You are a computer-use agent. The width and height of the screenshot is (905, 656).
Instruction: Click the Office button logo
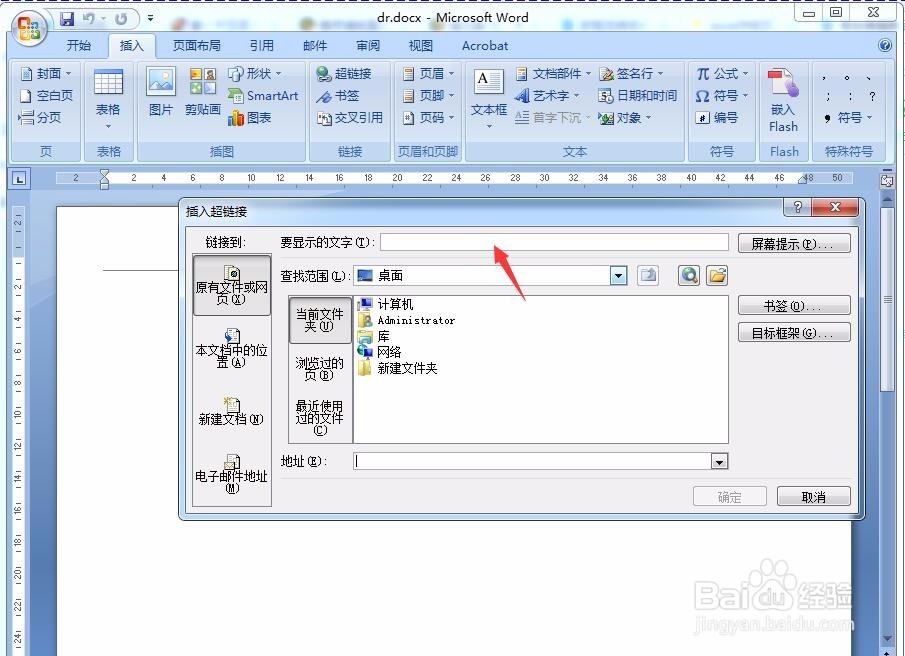[29, 28]
